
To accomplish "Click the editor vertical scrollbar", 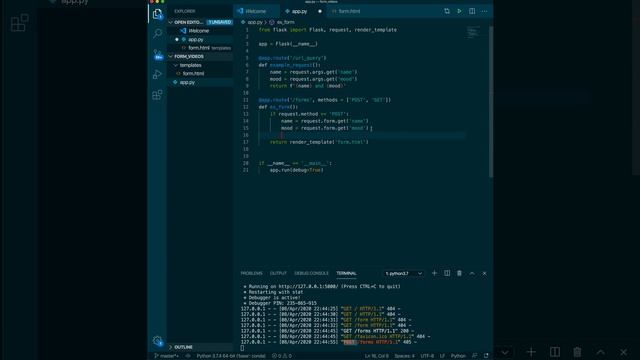I will coord(491,102).
